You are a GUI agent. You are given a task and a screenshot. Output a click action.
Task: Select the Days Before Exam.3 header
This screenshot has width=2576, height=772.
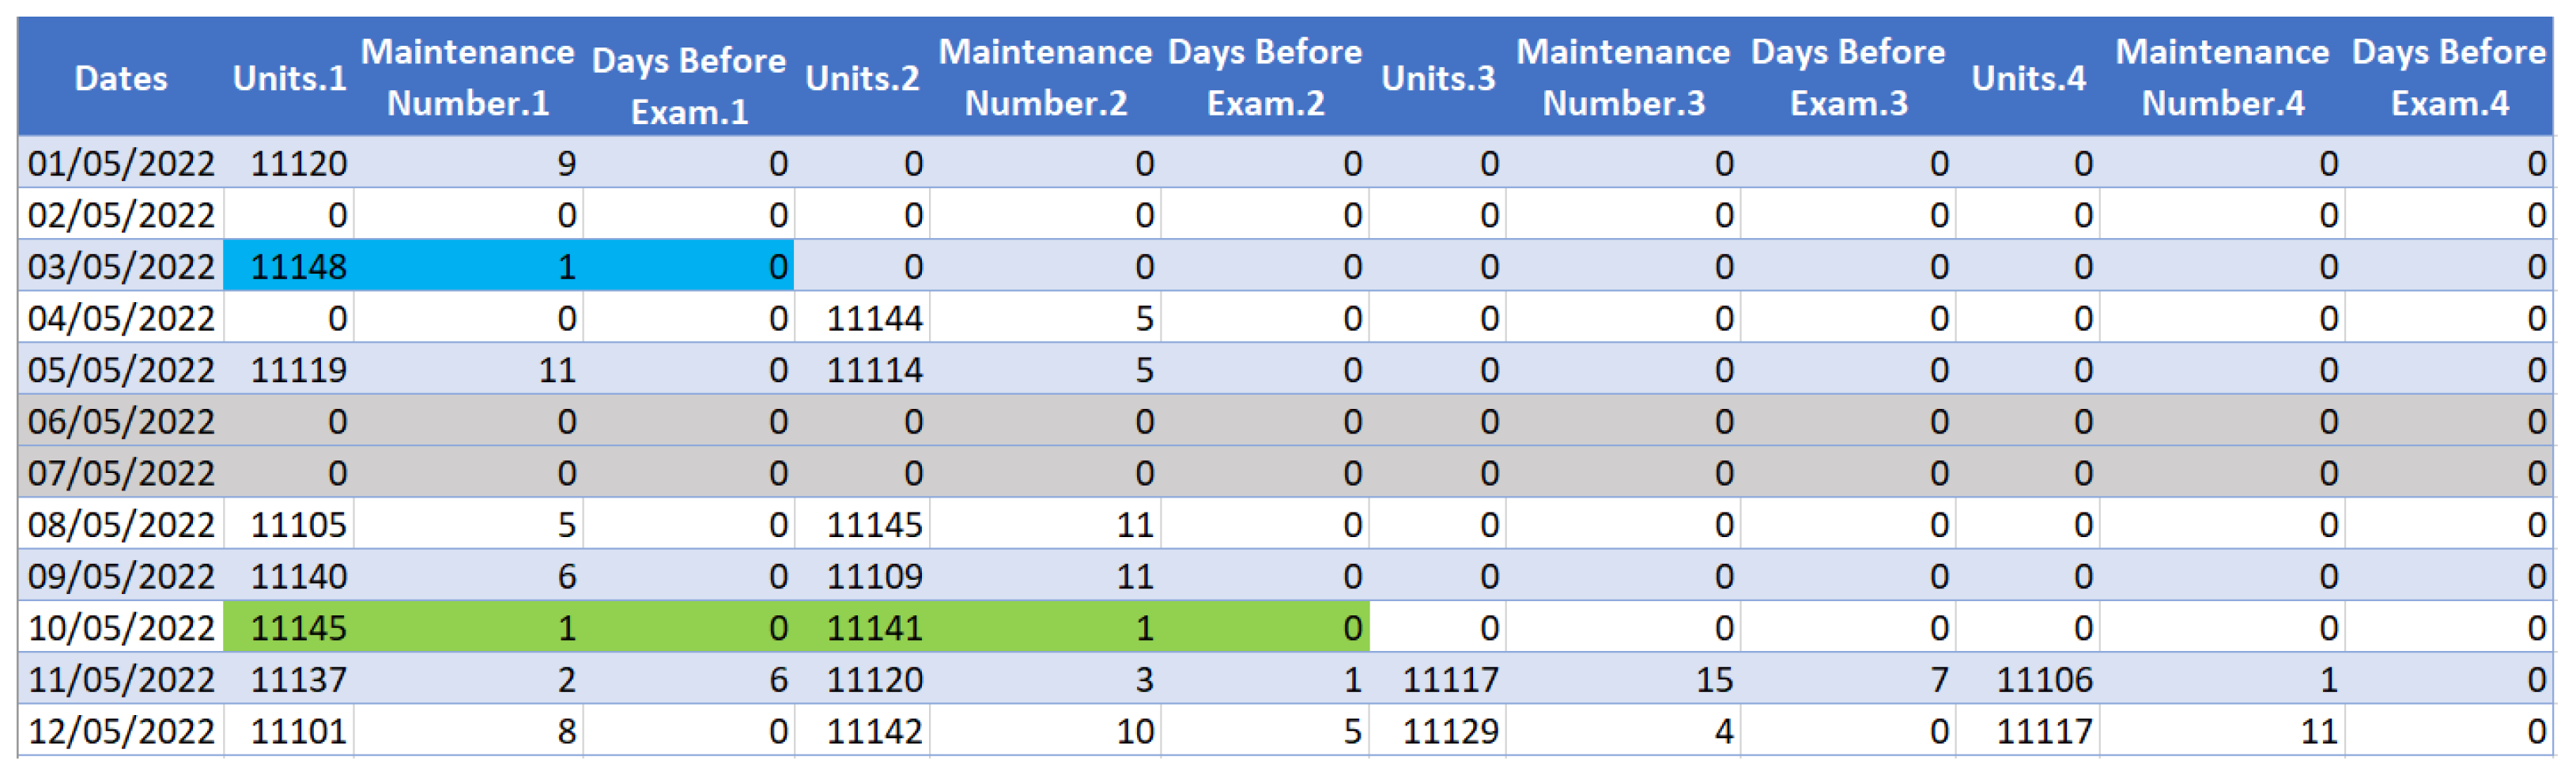pos(1848,78)
